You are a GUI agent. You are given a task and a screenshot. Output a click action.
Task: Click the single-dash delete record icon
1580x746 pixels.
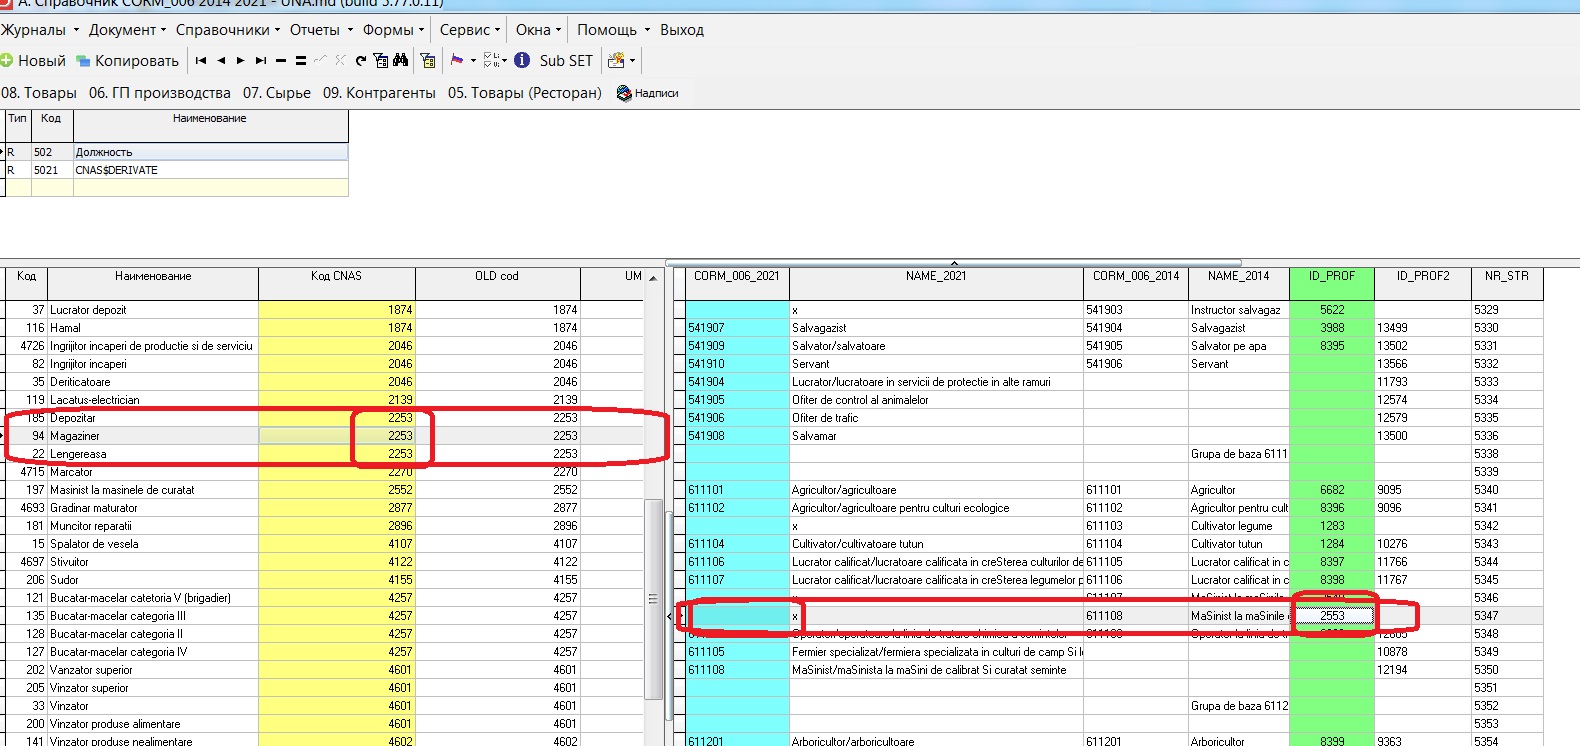[x=281, y=60]
